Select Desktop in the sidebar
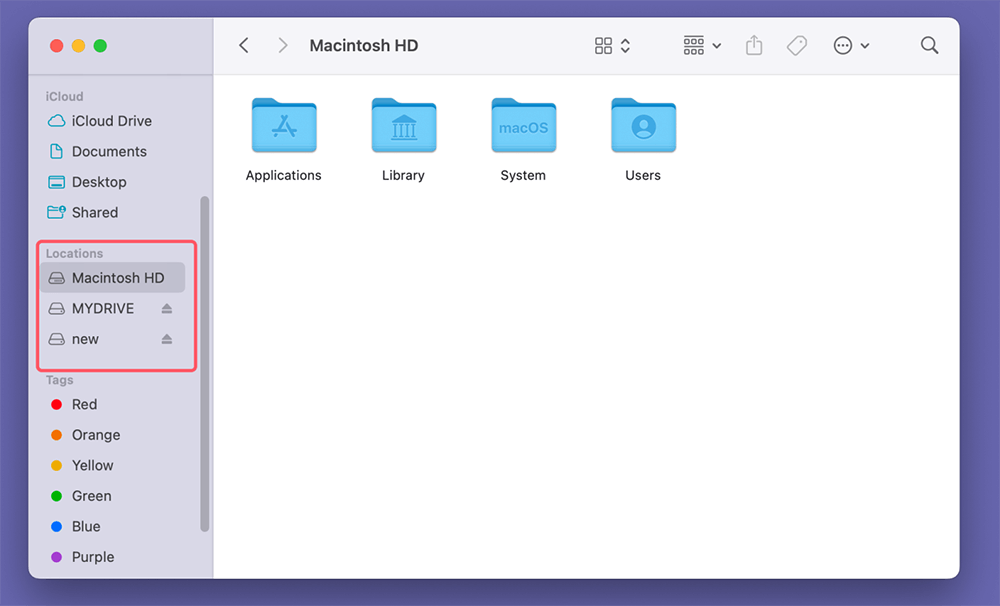Viewport: 1000px width, 606px height. pos(113,182)
